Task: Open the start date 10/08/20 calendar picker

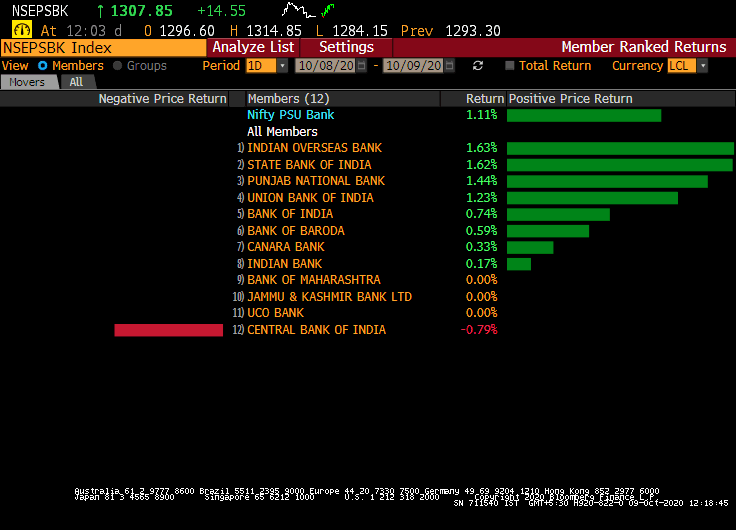Action: pos(362,66)
